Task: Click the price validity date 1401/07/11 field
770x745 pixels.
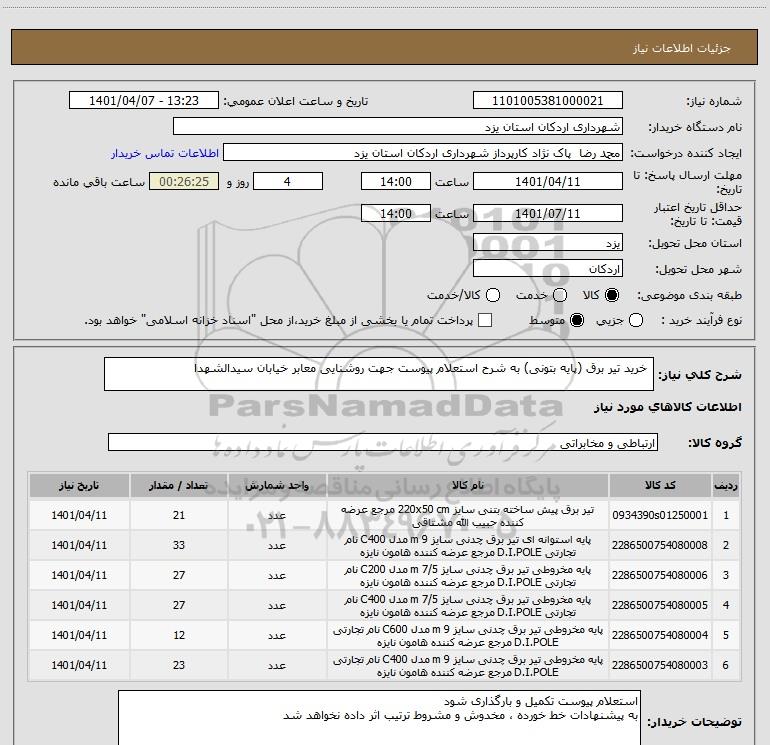Action: (548, 213)
